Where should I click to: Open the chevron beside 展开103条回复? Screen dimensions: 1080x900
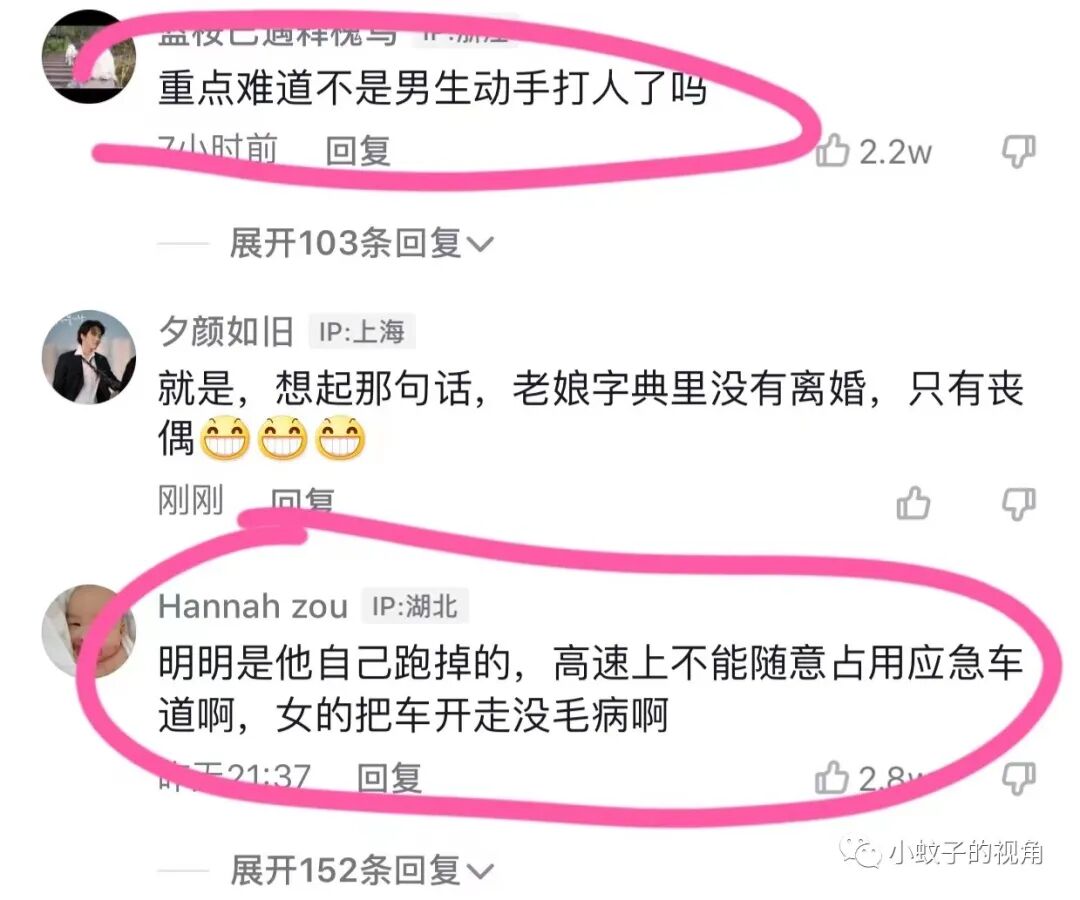pos(480,244)
